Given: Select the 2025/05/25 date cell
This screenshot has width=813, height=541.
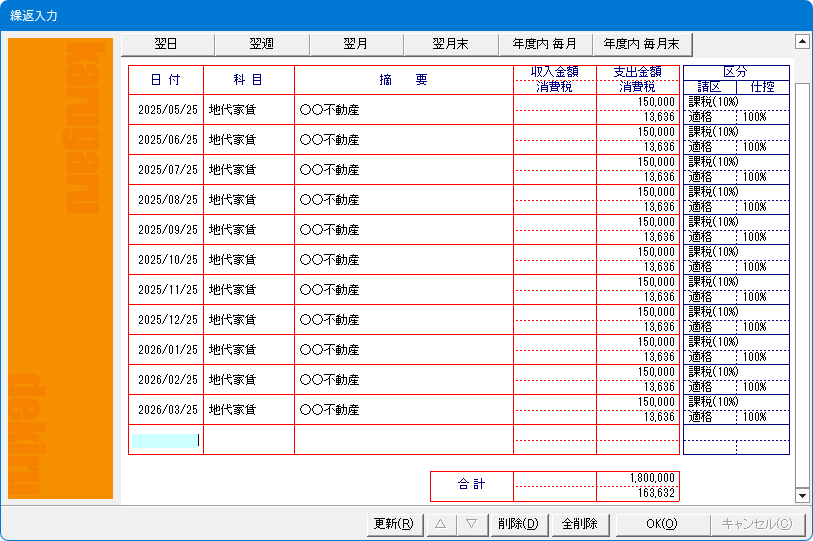Looking at the screenshot, I should [x=167, y=110].
